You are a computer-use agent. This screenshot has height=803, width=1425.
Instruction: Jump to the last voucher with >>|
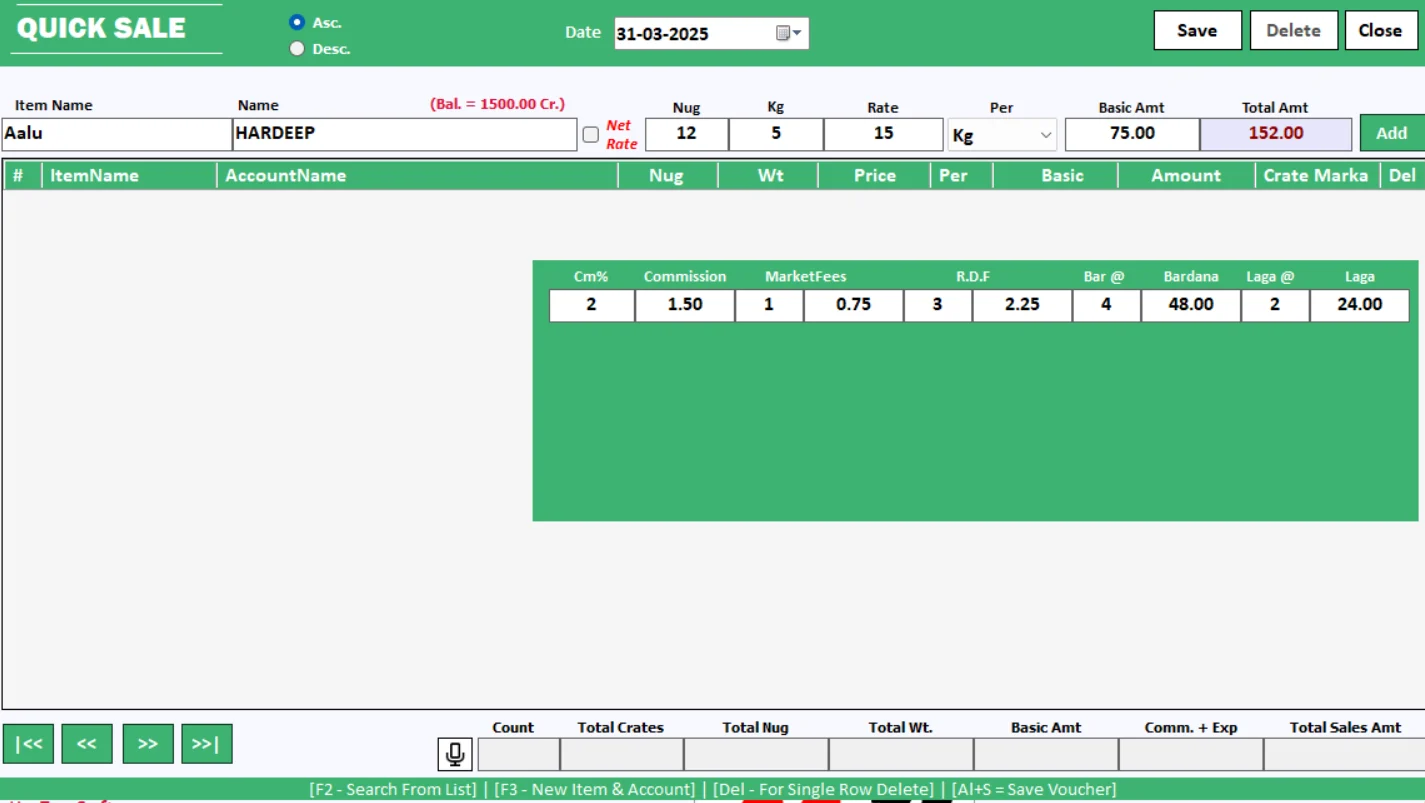click(x=207, y=744)
